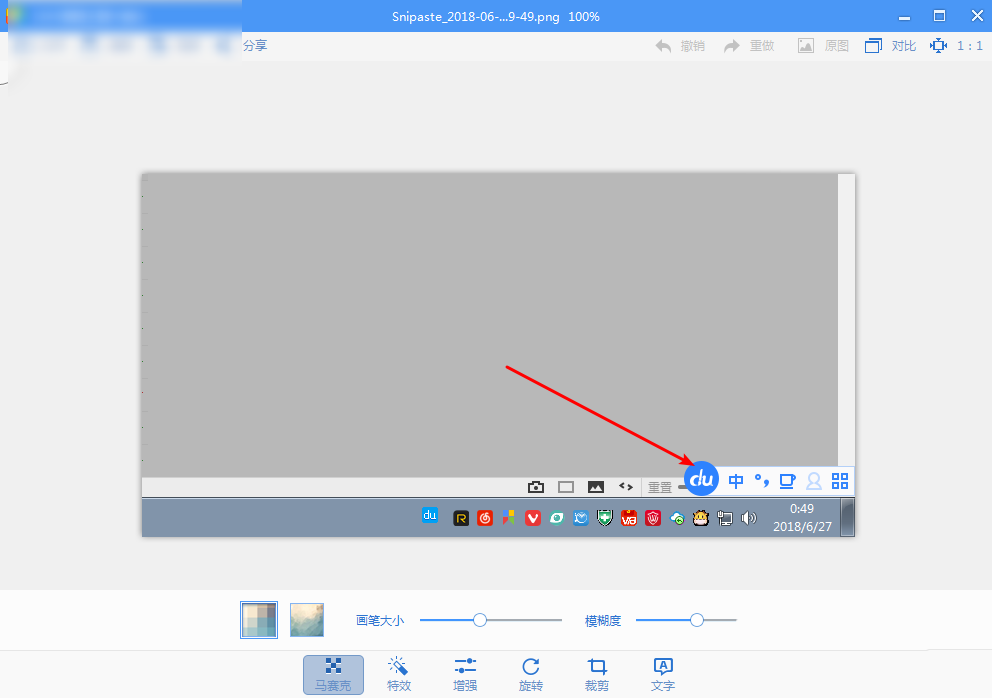Close the image editor window

(x=972, y=15)
